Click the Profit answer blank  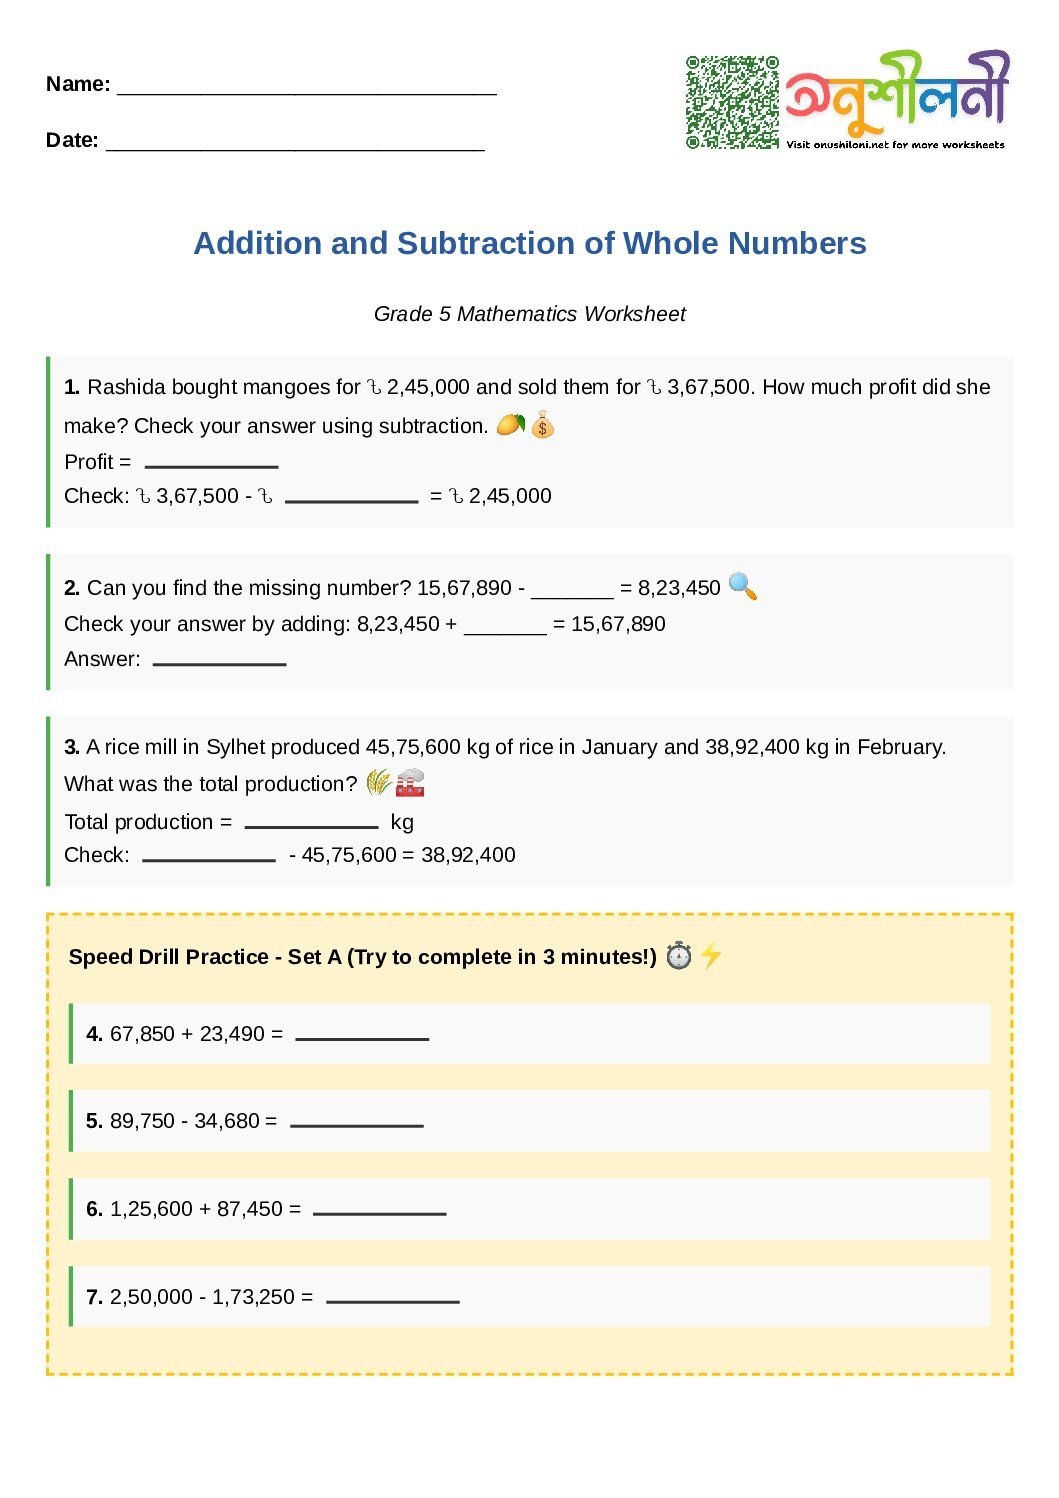point(211,463)
